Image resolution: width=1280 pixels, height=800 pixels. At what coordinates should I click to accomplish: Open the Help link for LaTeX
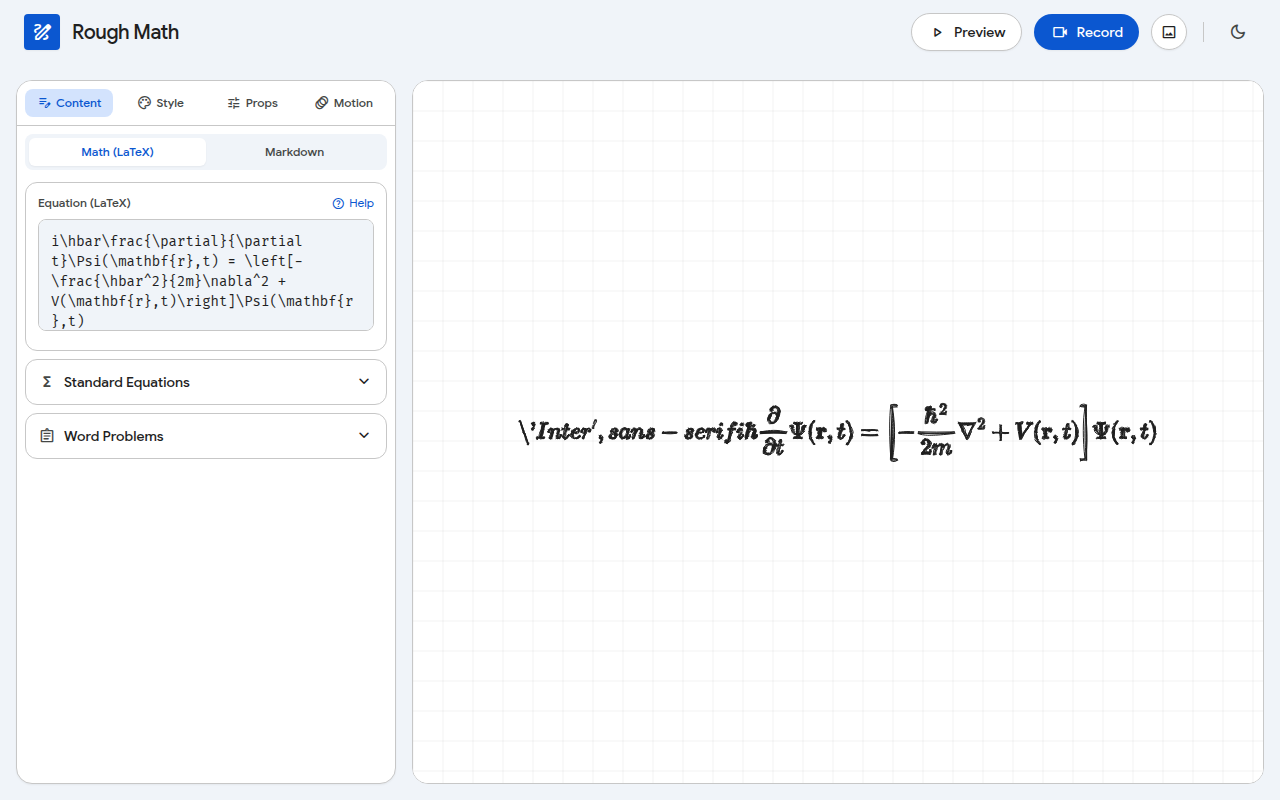point(353,203)
